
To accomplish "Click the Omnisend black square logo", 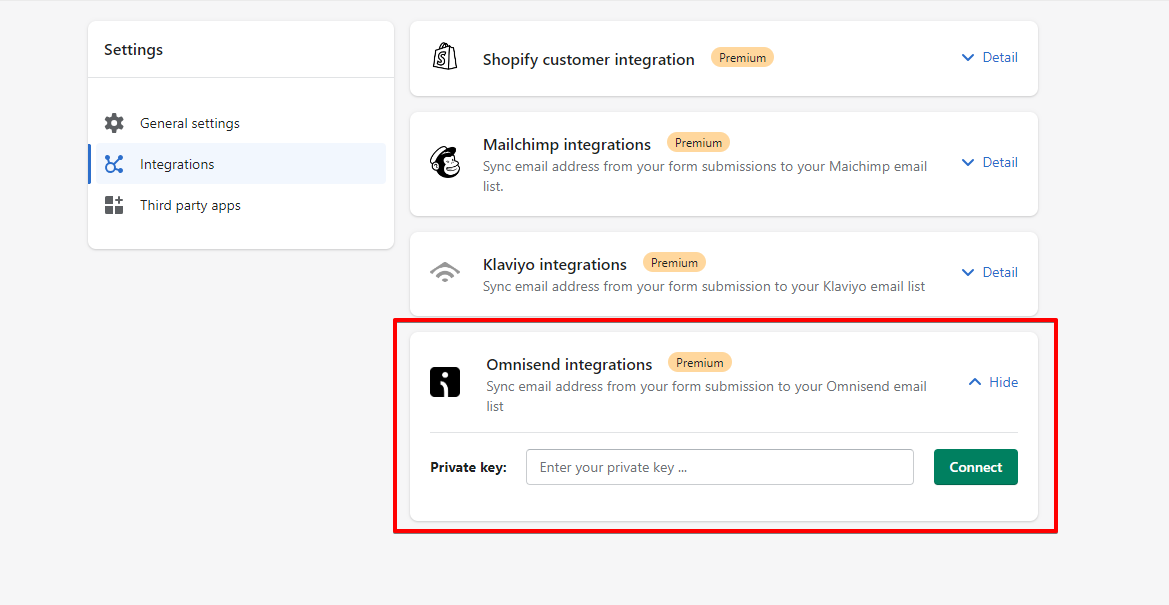I will 445,382.
